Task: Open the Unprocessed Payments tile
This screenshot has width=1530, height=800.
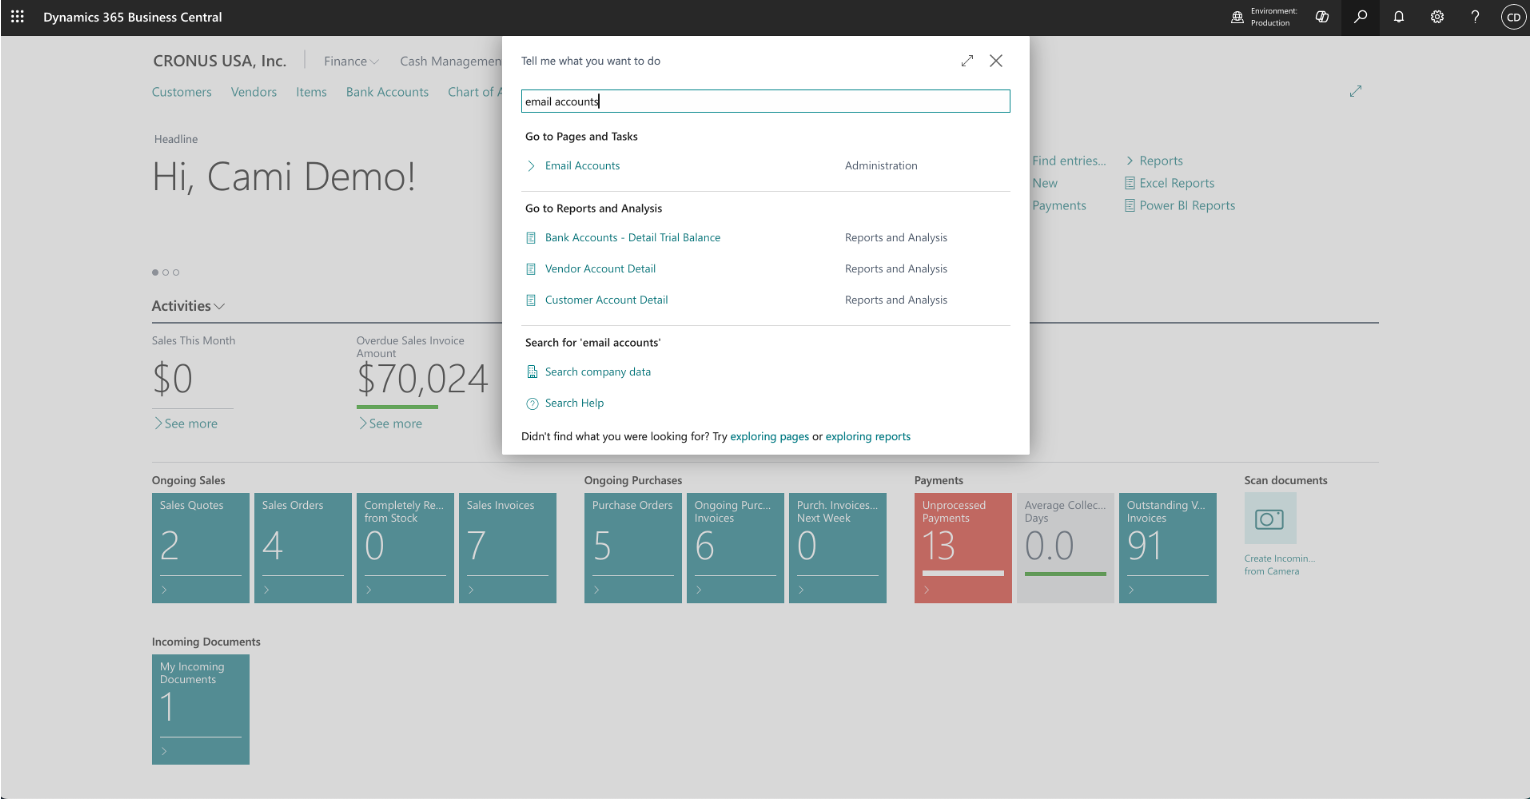Action: [963, 548]
